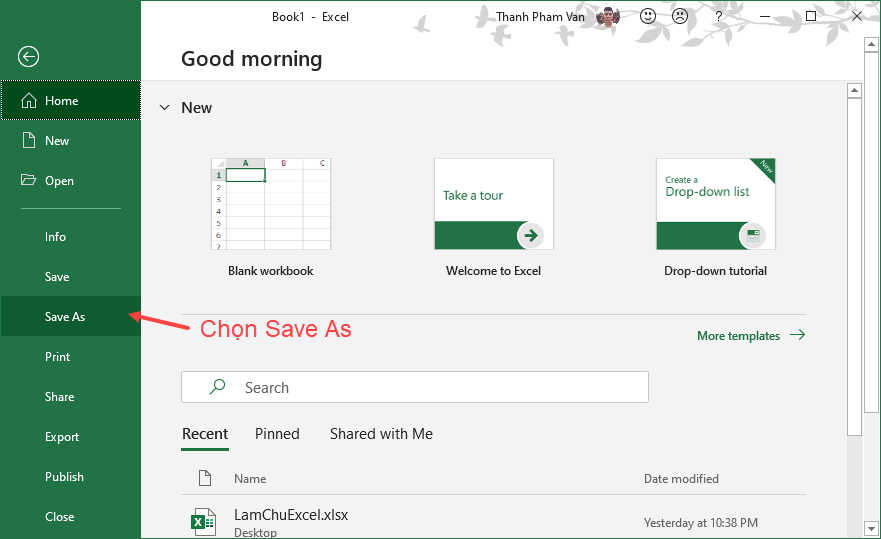The height and width of the screenshot is (539, 881).
Task: Click the back arrow to return to workbook
Action: tap(29, 57)
